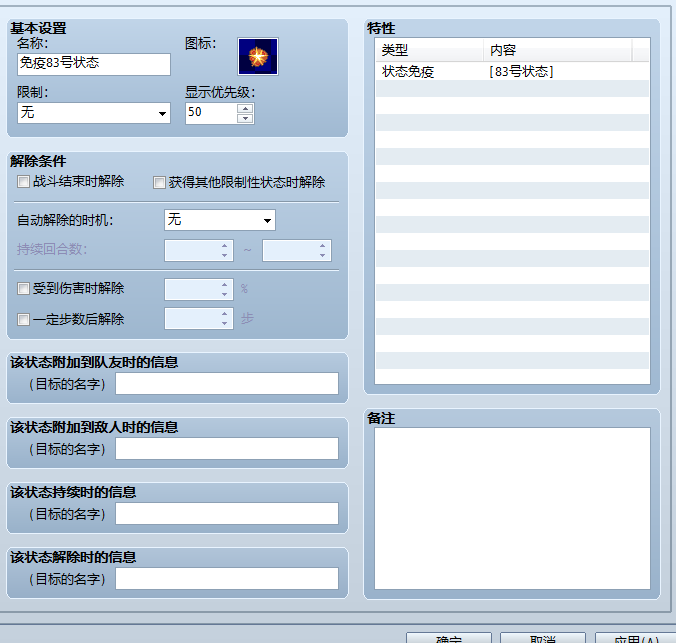Click the [83号状态] content cell
The width and height of the screenshot is (676, 643).
click(x=521, y=71)
